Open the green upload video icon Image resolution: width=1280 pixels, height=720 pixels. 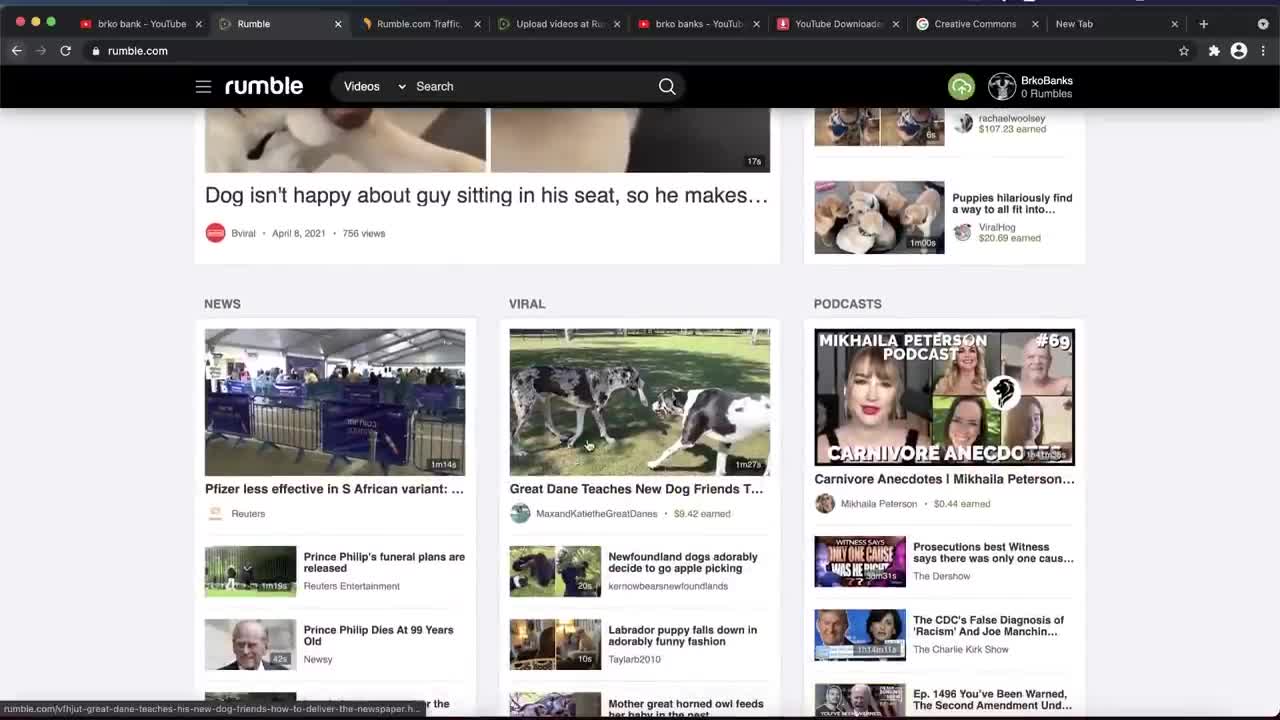[961, 87]
